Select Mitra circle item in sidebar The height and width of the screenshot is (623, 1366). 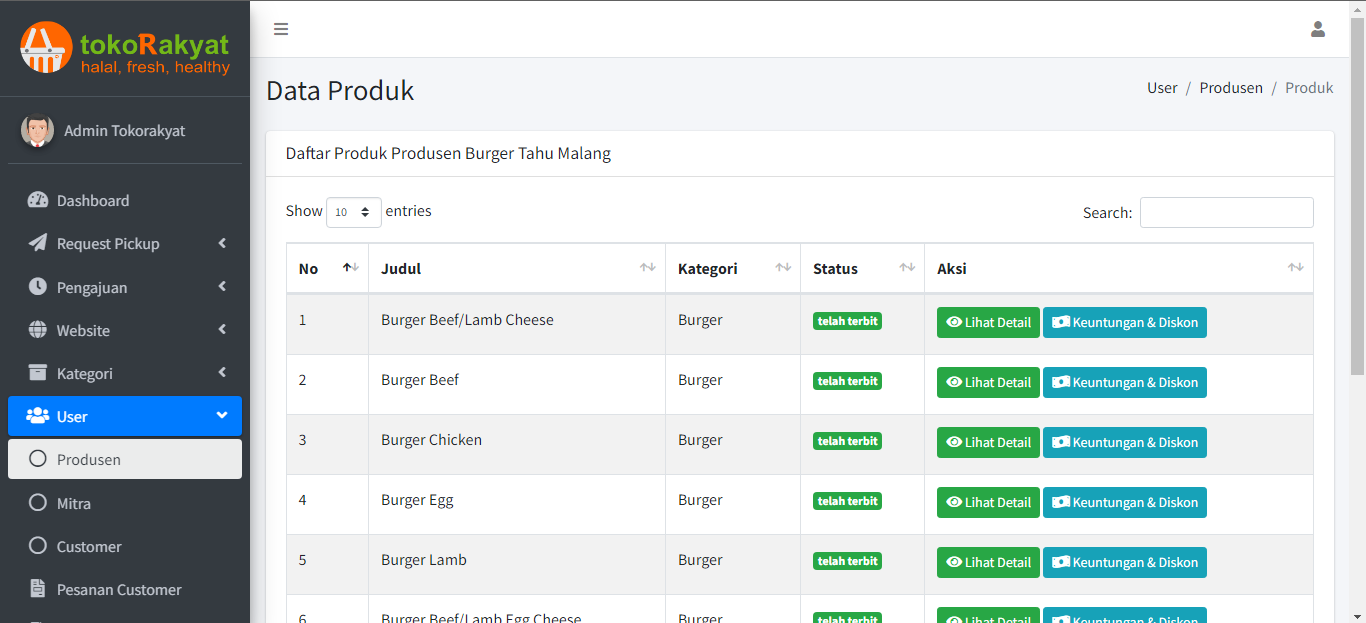74,503
